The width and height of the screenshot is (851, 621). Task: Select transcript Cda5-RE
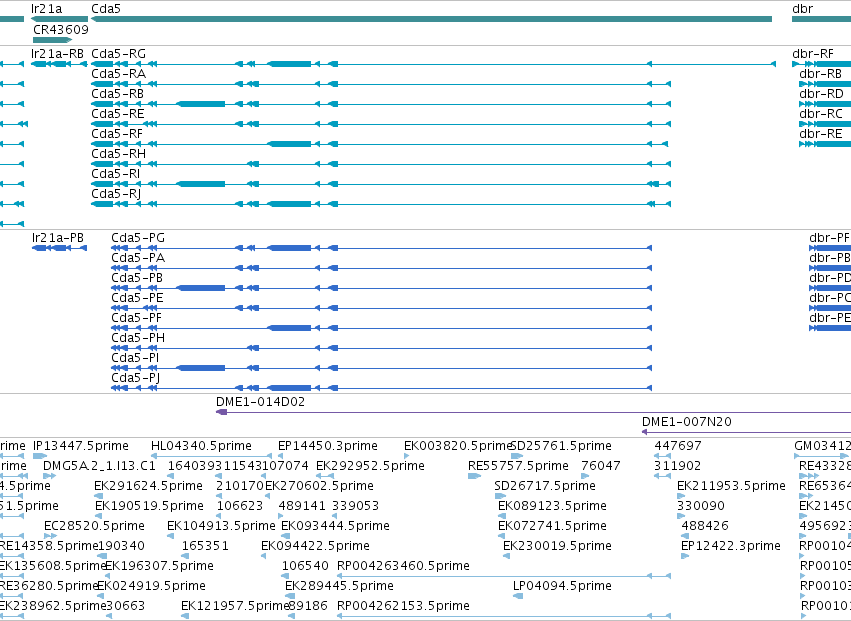[118, 113]
